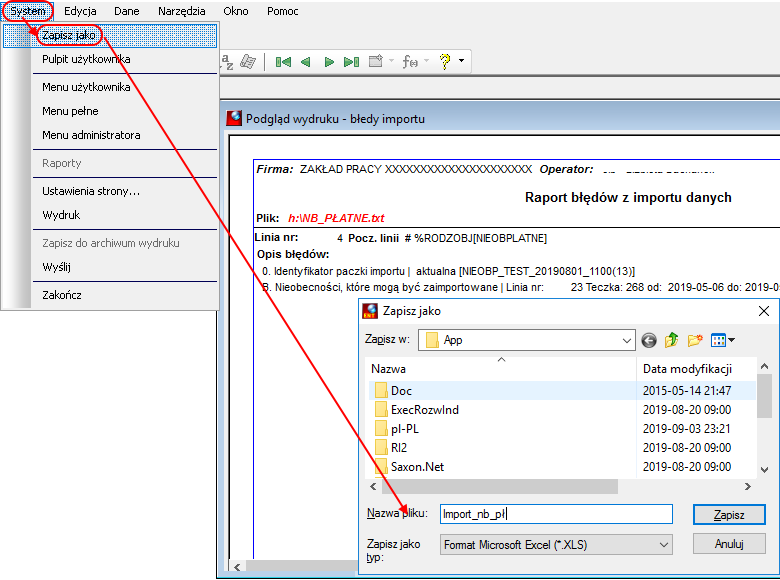This screenshot has width=780, height=580.
Task: Go to first record toolbar icon
Action: [x=283, y=62]
